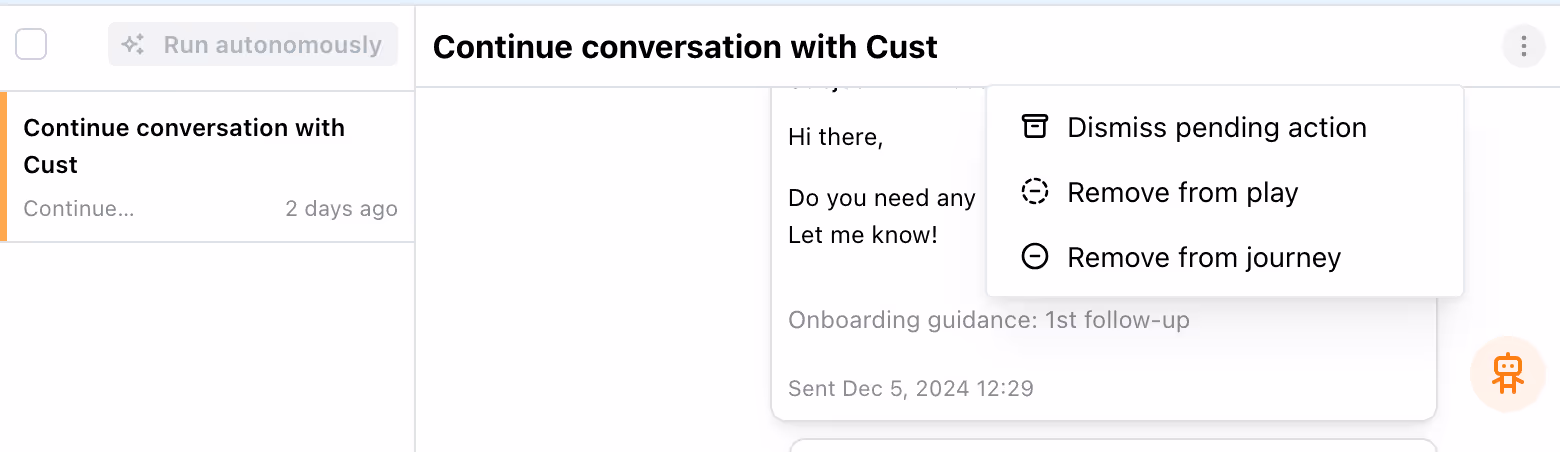
Task: Click the Hi there greeting in the message
Action: (x=835, y=137)
